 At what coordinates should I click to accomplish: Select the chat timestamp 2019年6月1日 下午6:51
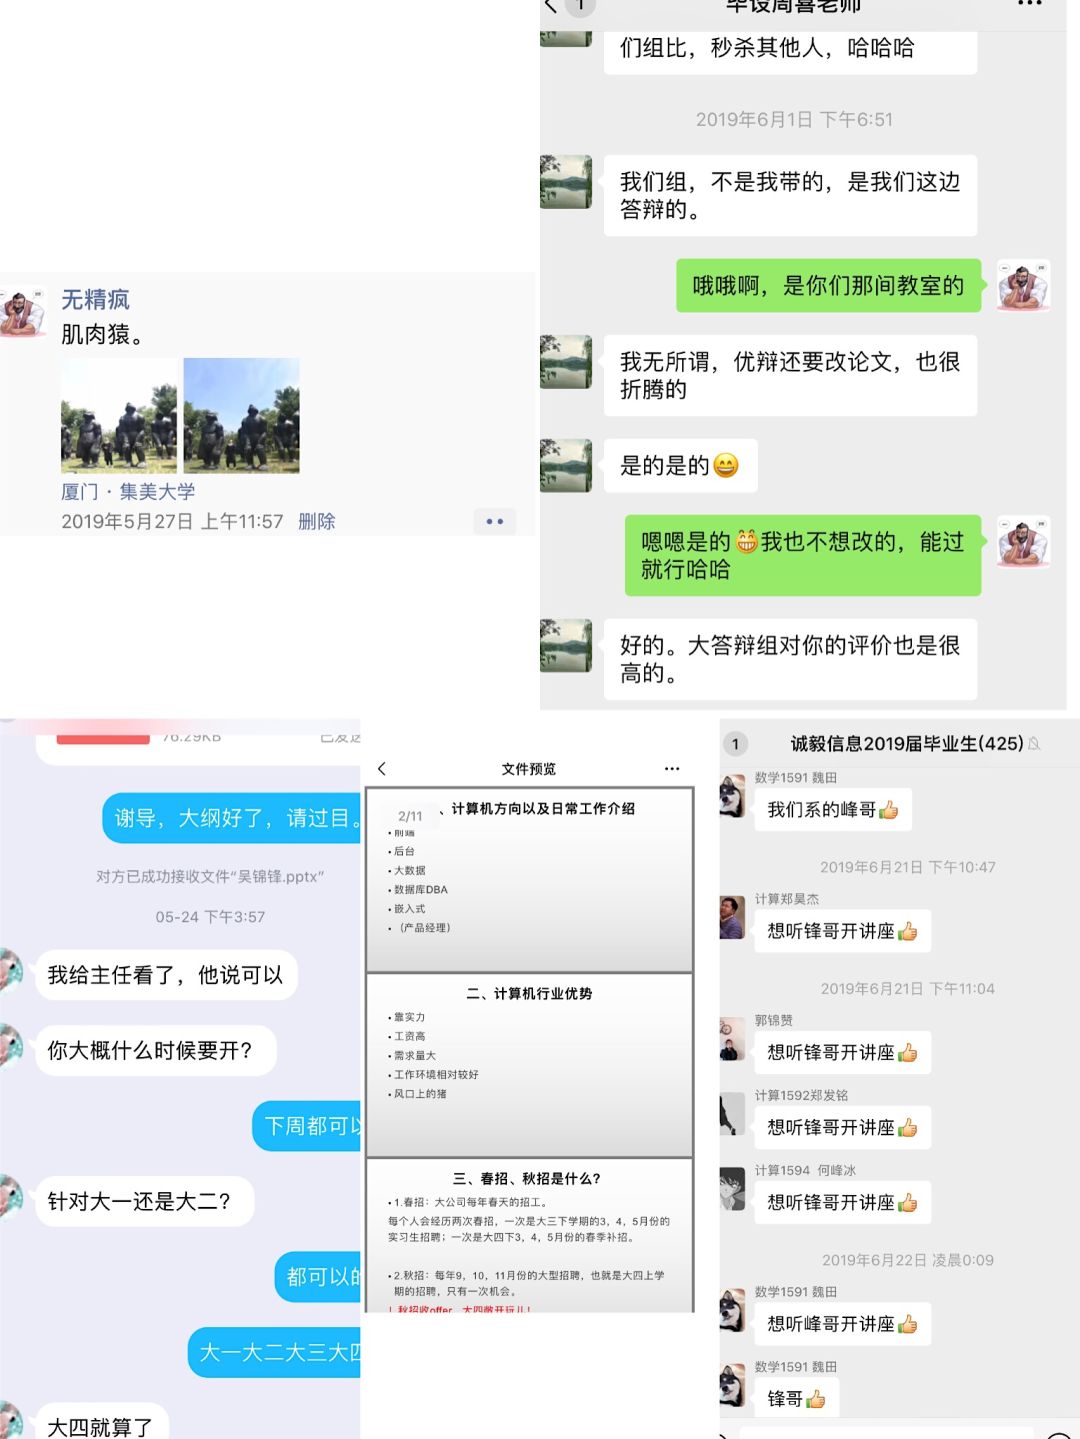(794, 119)
